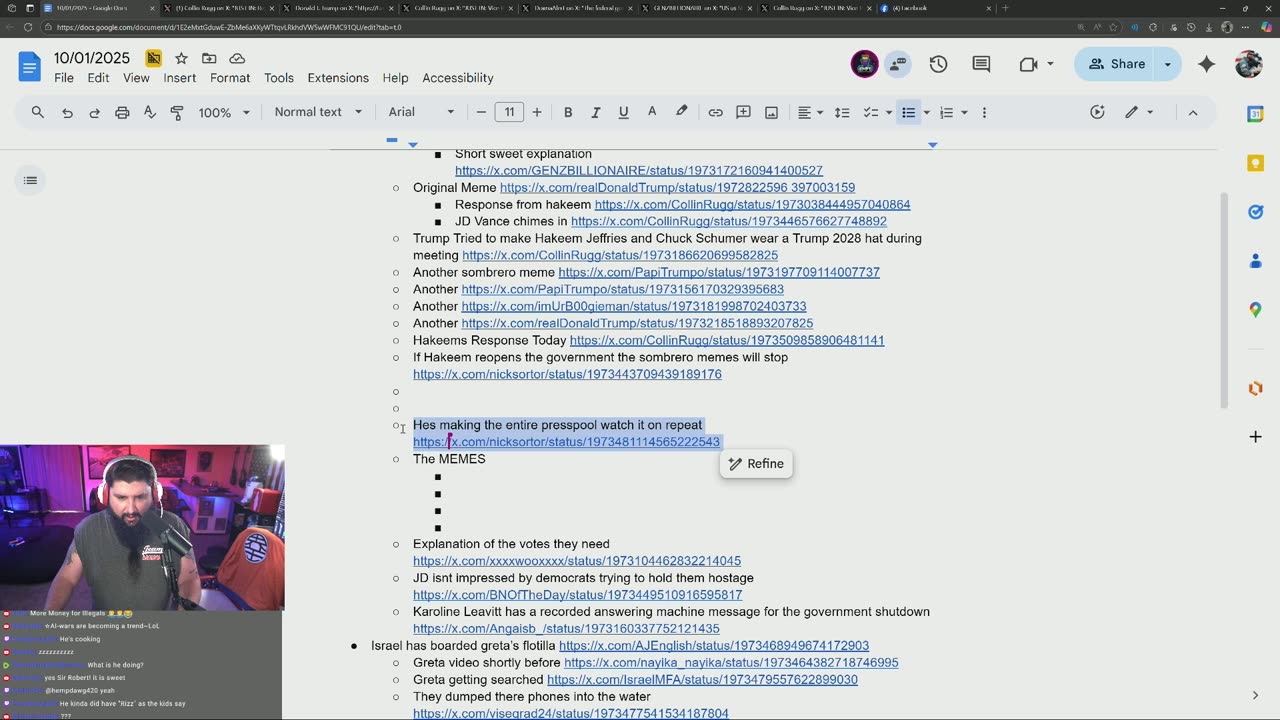
Task: Get add-ons with plus icon
Action: [x=1255, y=437]
